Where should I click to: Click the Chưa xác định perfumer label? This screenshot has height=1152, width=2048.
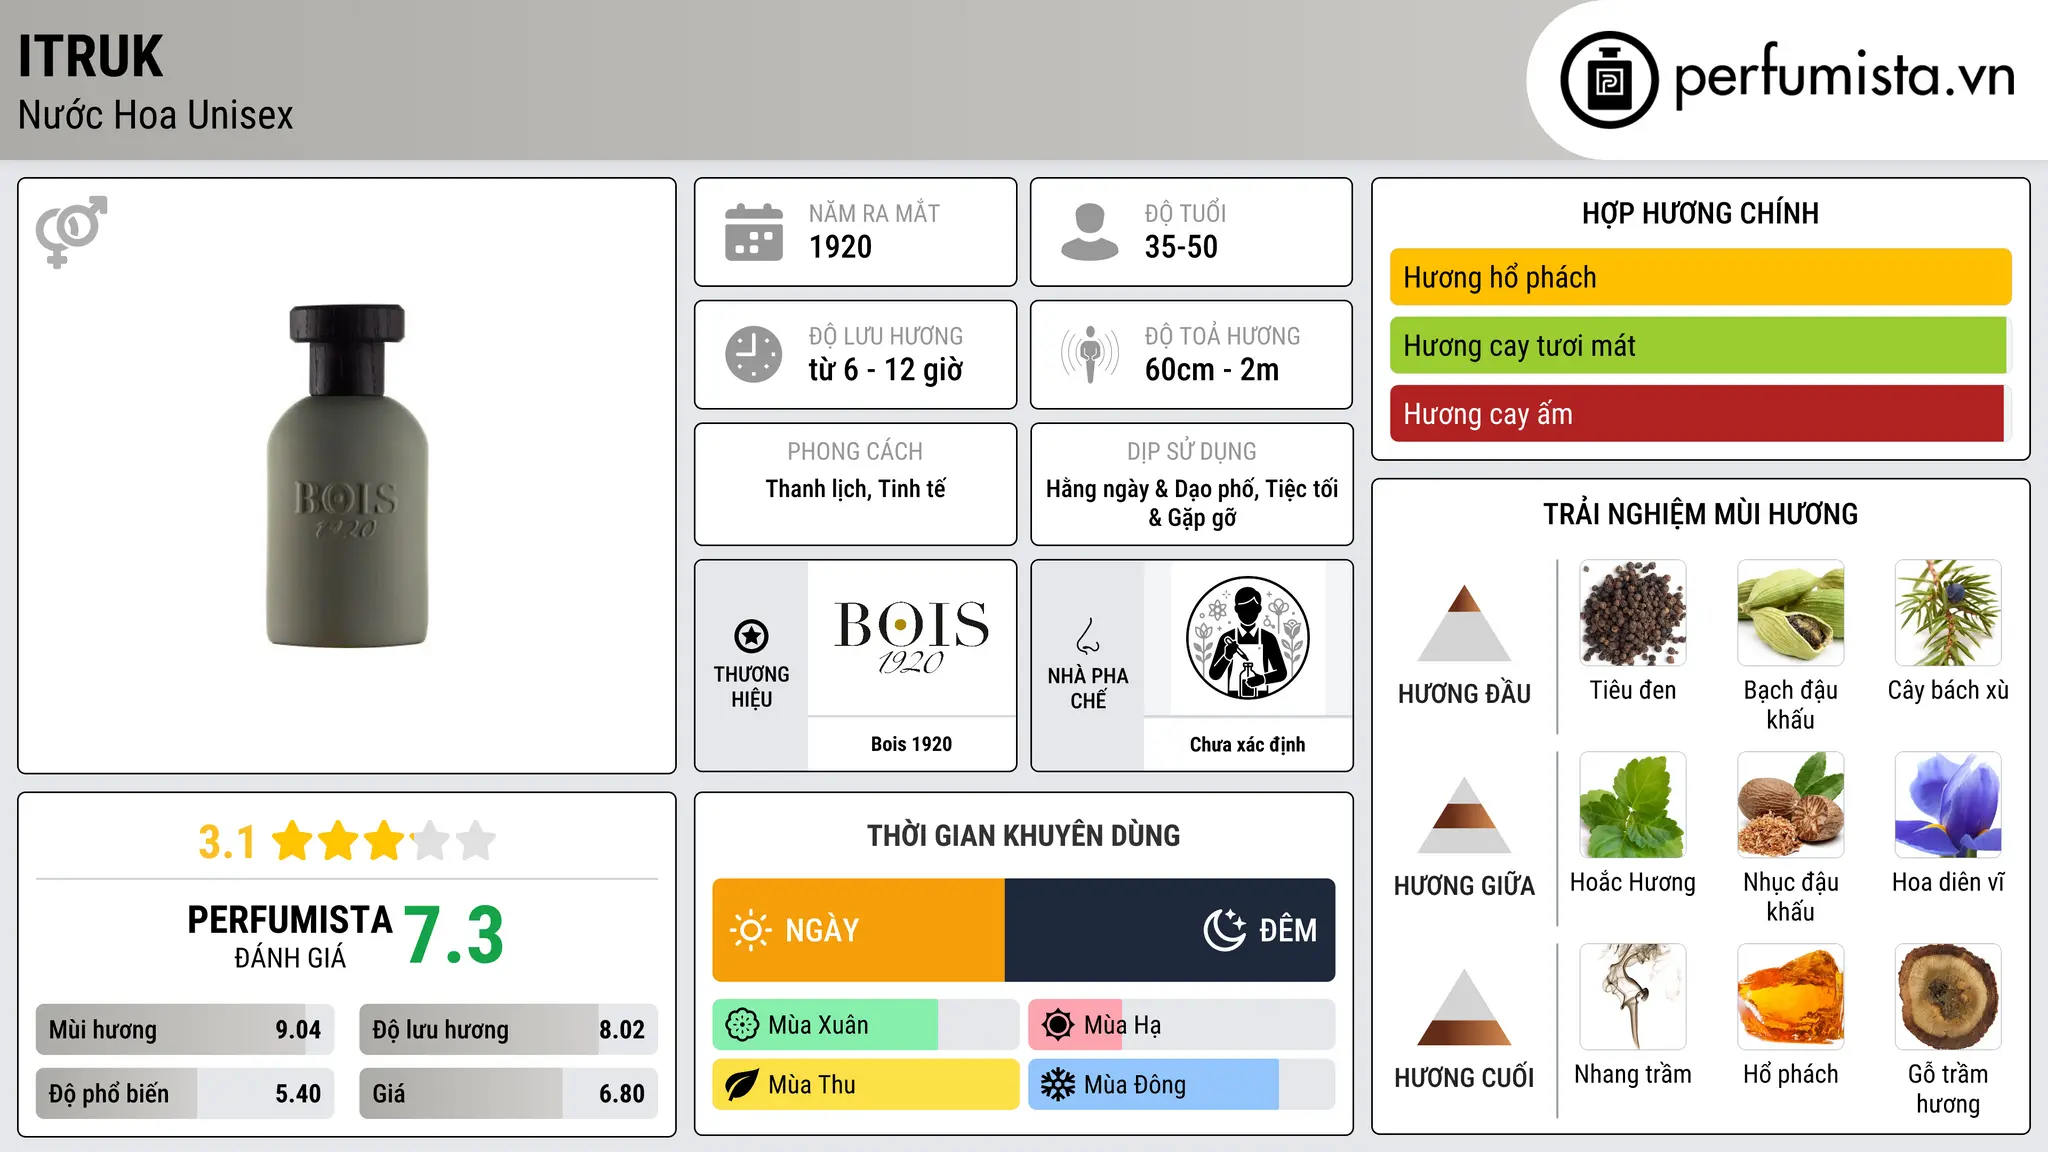[1247, 744]
